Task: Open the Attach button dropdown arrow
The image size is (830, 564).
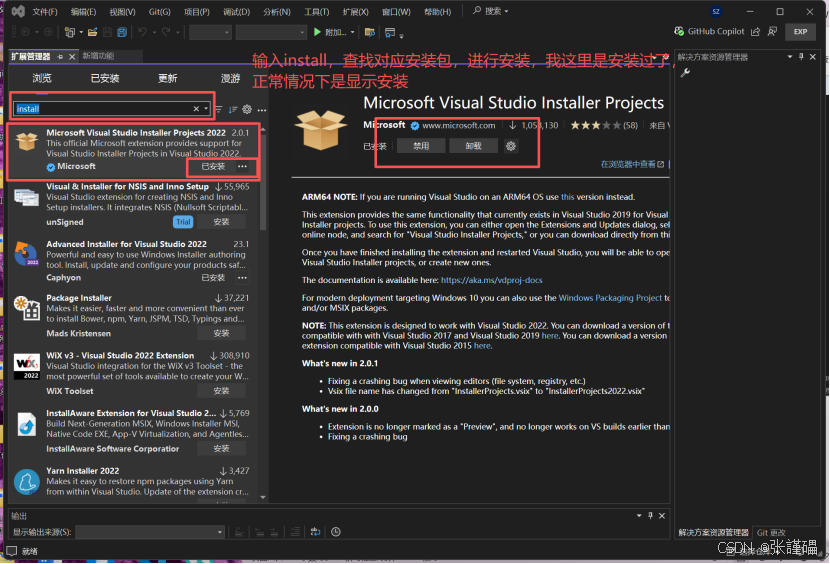Action: [353, 32]
